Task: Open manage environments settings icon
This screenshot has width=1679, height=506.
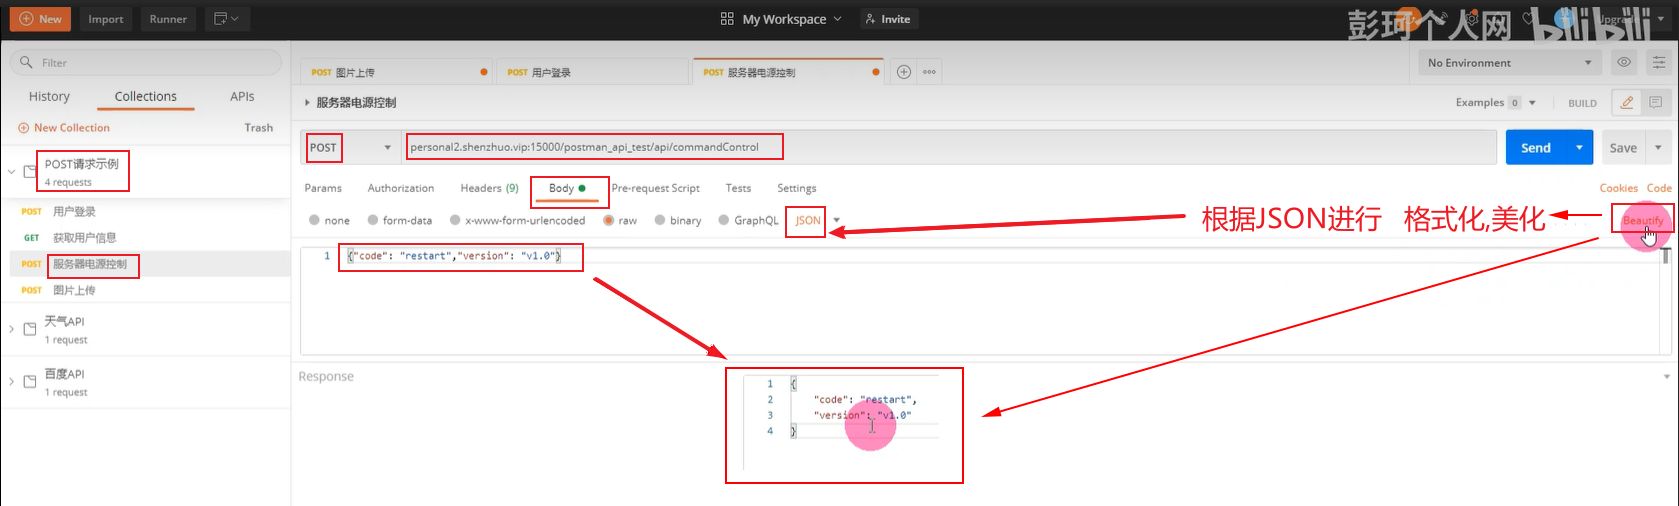Action: click(x=1658, y=63)
